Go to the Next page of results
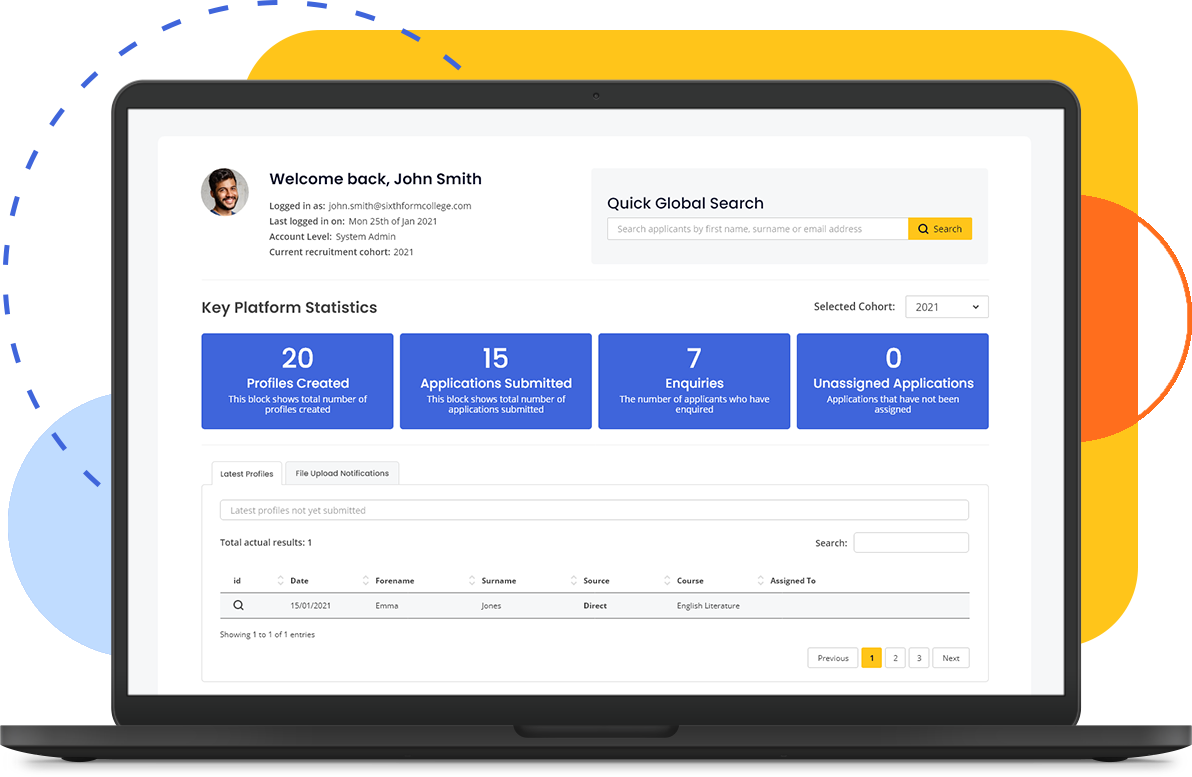Screen dimensions: 1192x777 tap(950, 658)
